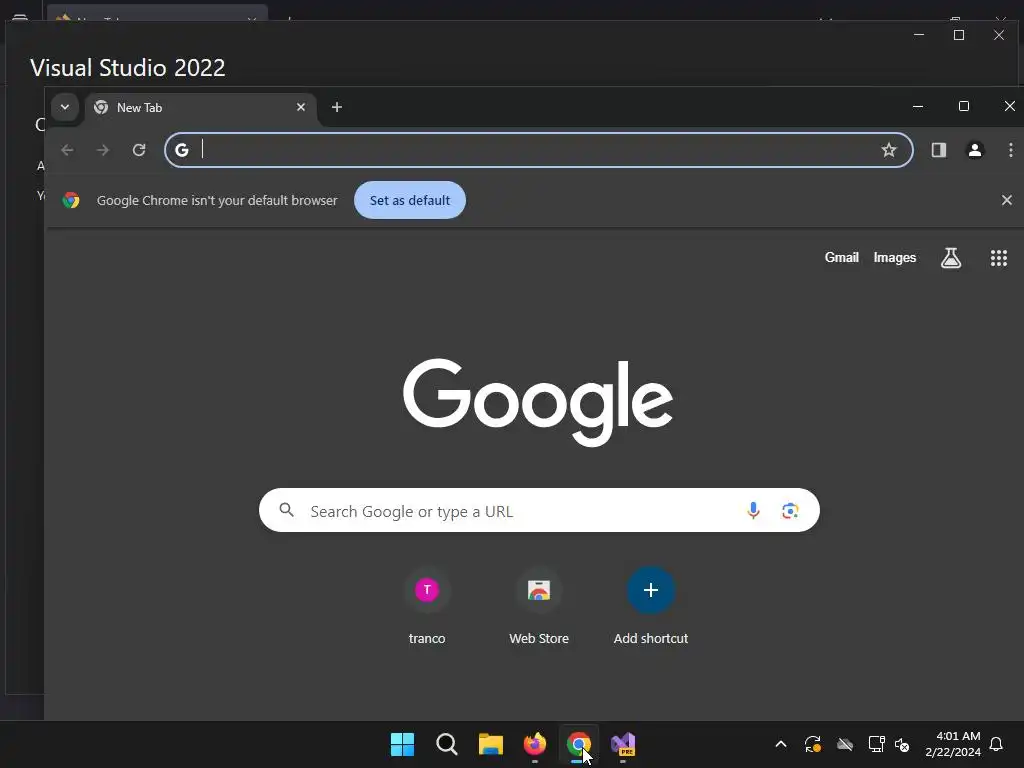Open notifications bell
The height and width of the screenshot is (768, 1024).
[997, 744]
